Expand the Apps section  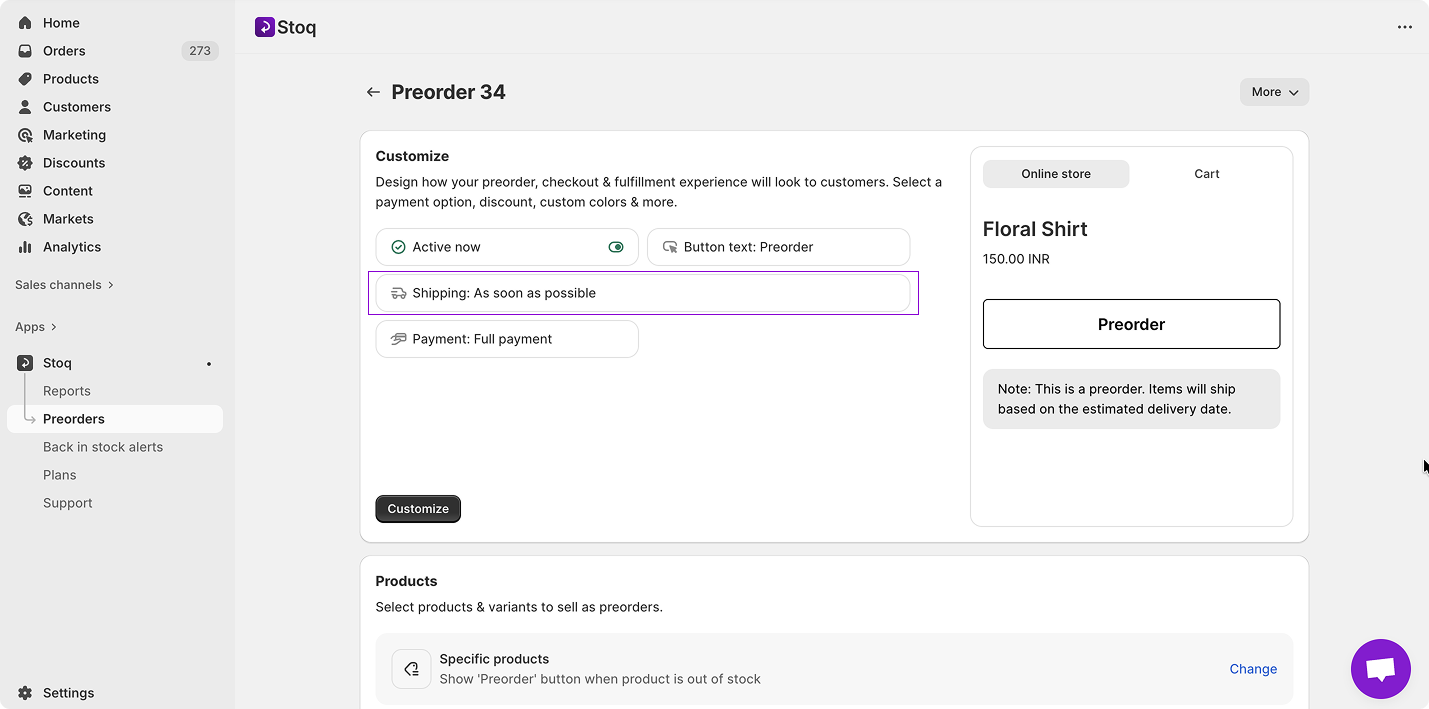click(x=36, y=327)
